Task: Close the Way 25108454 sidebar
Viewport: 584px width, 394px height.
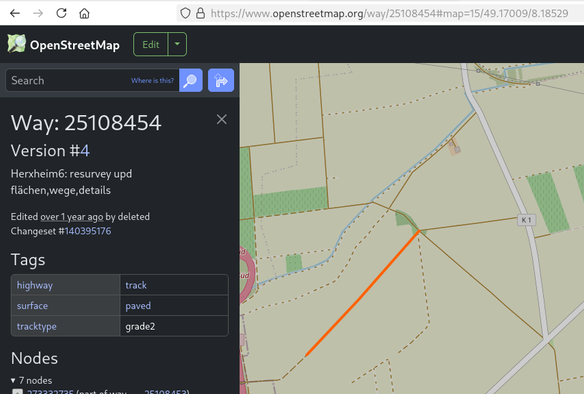Action: (222, 119)
